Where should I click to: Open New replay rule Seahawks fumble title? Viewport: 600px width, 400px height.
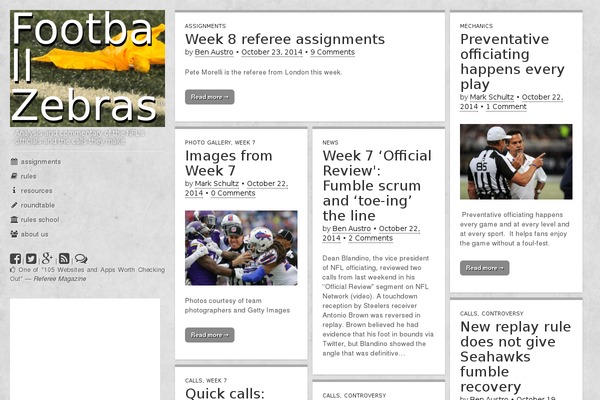coord(515,356)
